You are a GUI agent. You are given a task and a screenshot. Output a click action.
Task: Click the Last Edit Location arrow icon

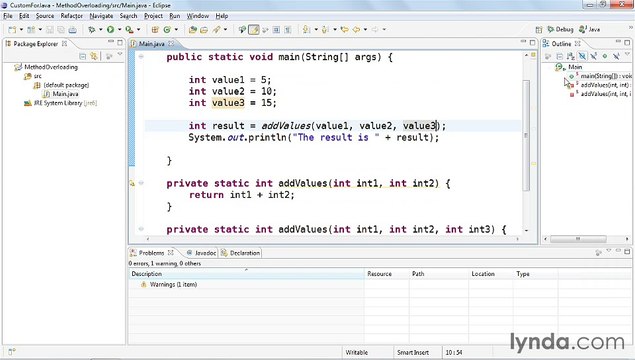click(345, 30)
